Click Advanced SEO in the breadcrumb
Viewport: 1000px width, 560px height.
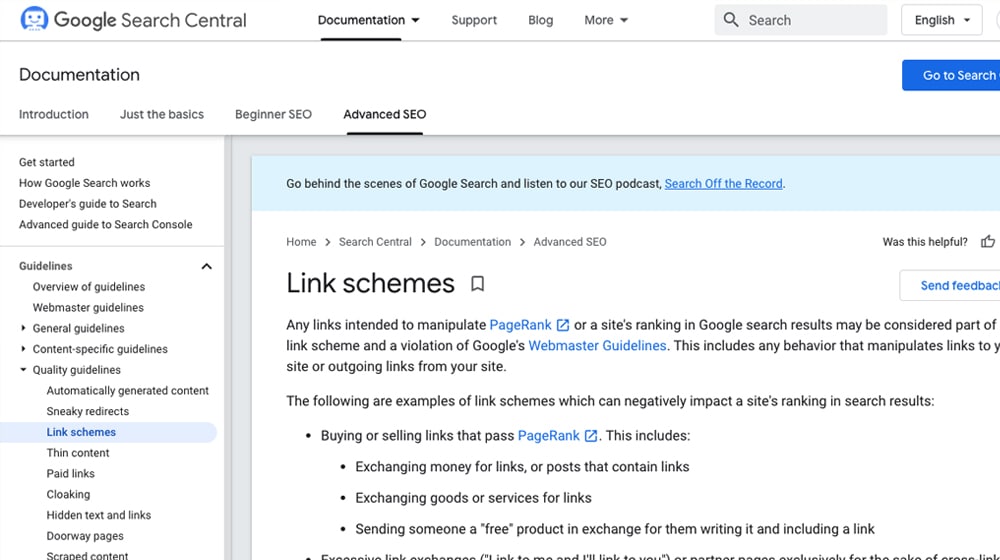pyautogui.click(x=570, y=242)
